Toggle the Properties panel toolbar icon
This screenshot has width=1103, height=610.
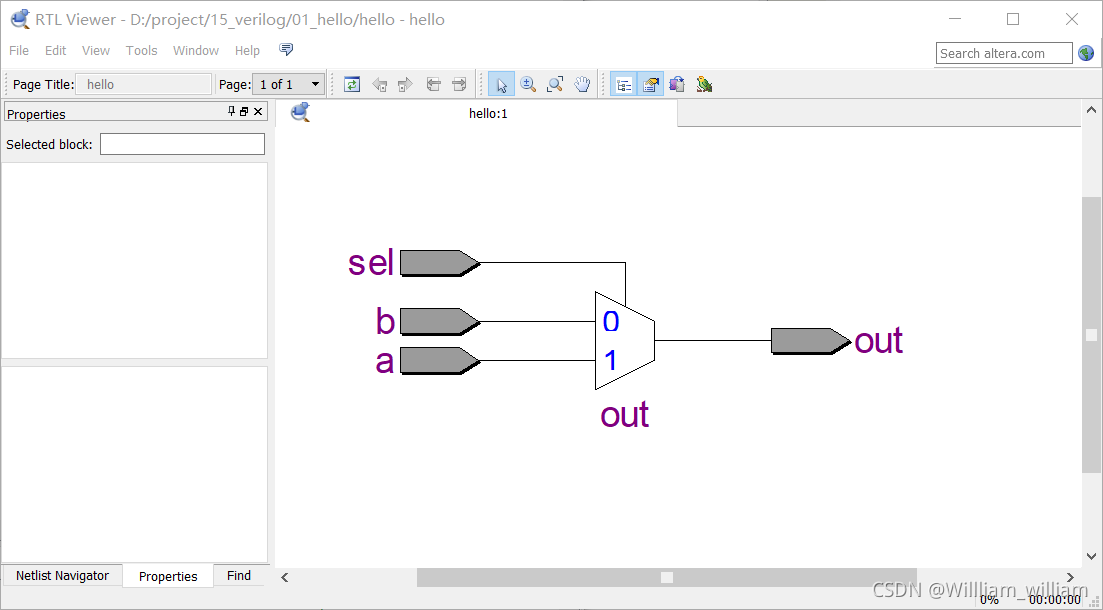point(650,84)
